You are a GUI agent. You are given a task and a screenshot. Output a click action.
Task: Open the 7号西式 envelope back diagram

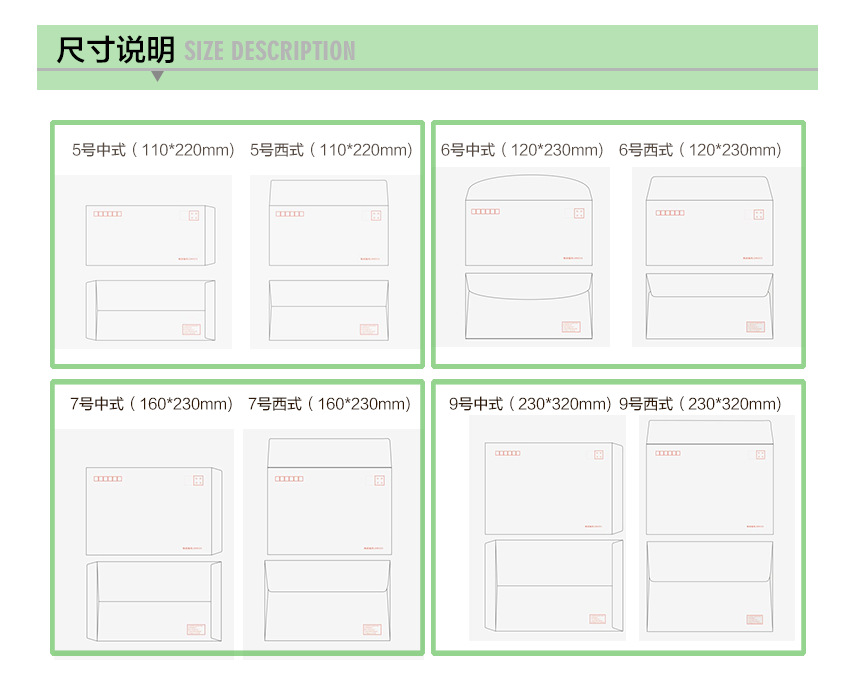click(x=327, y=600)
